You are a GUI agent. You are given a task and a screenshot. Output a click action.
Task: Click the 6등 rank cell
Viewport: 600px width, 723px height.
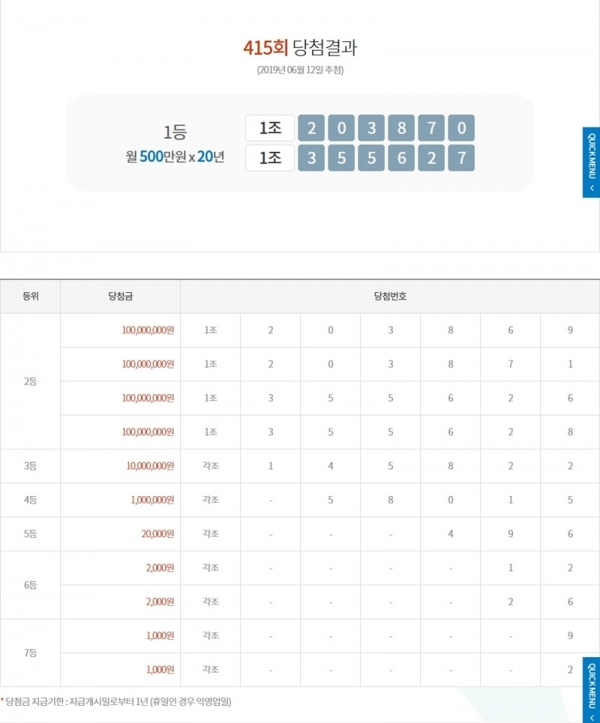[x=30, y=585]
